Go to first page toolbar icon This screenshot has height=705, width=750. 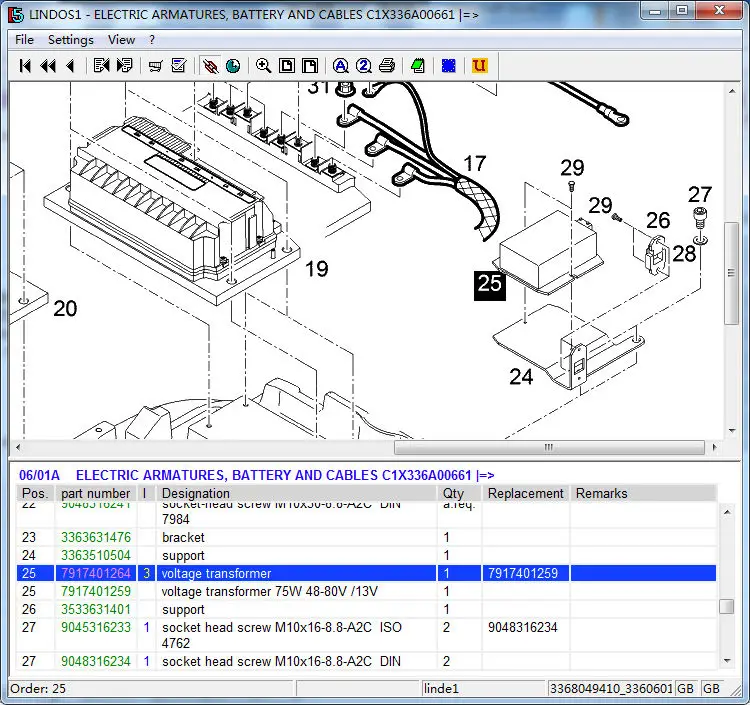coord(25,66)
